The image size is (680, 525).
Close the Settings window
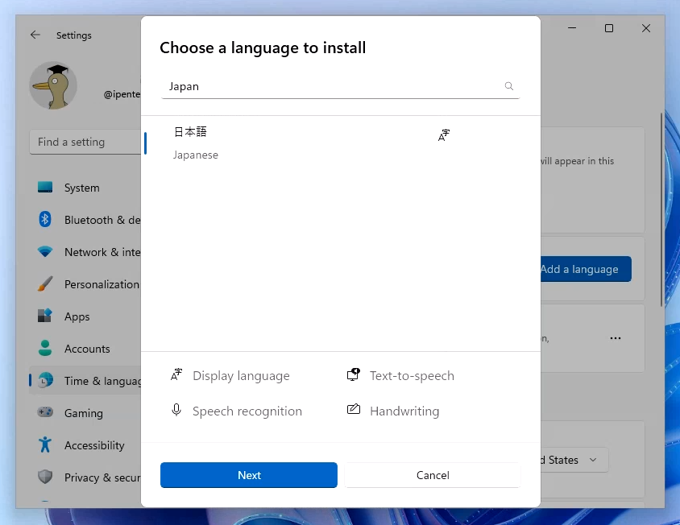click(646, 28)
